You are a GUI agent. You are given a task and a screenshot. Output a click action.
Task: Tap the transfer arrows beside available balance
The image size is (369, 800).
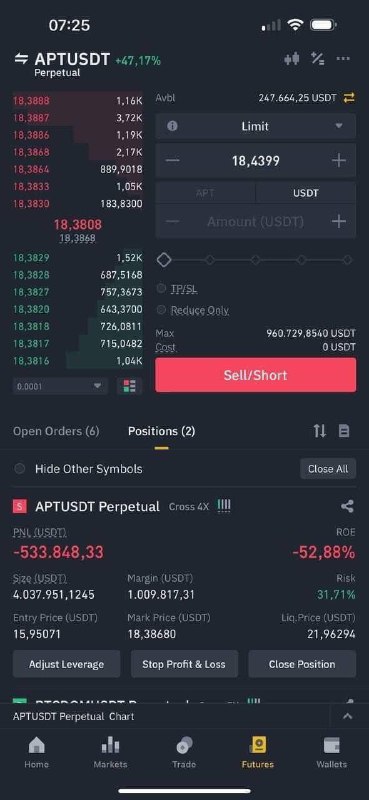(349, 97)
